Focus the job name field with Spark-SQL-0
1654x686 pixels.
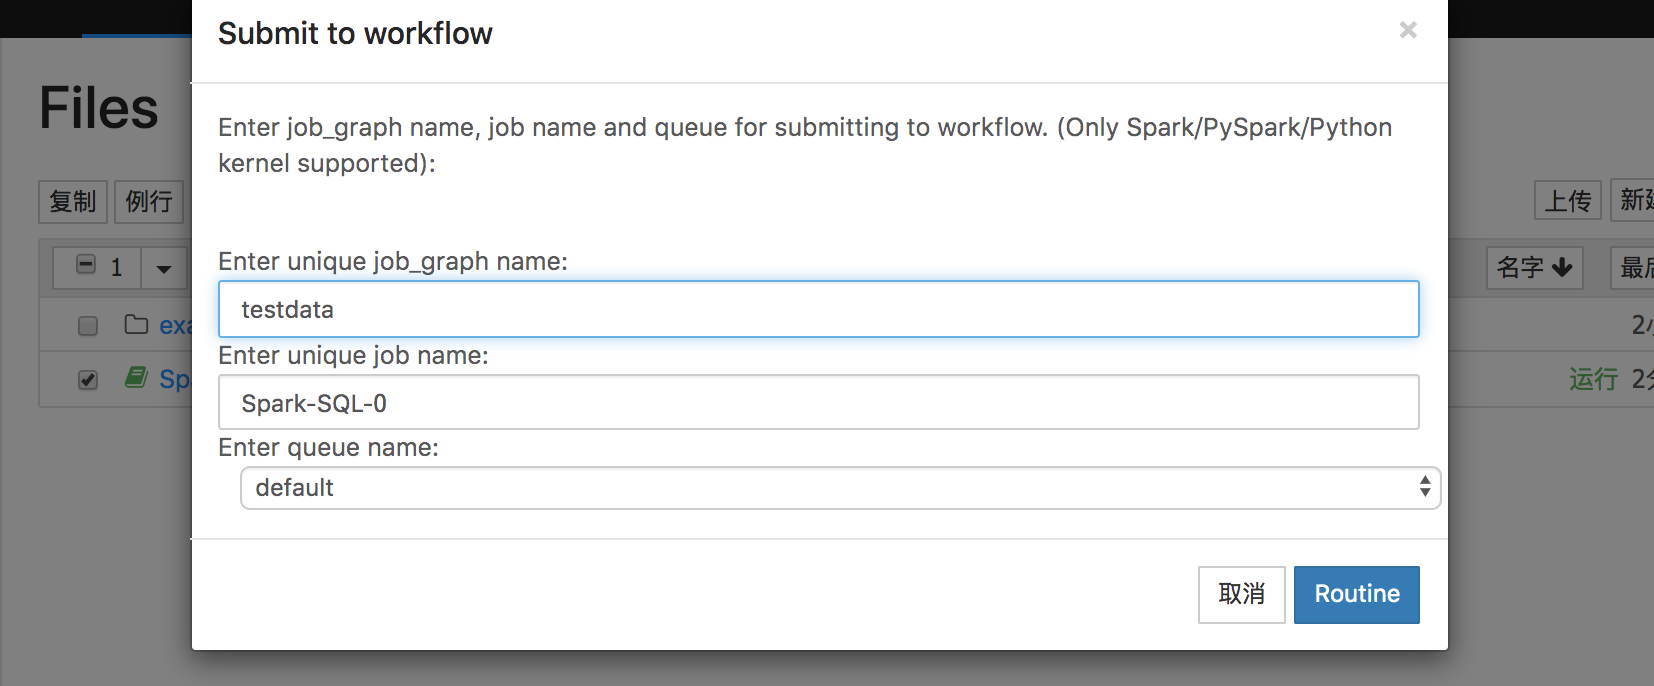click(818, 402)
